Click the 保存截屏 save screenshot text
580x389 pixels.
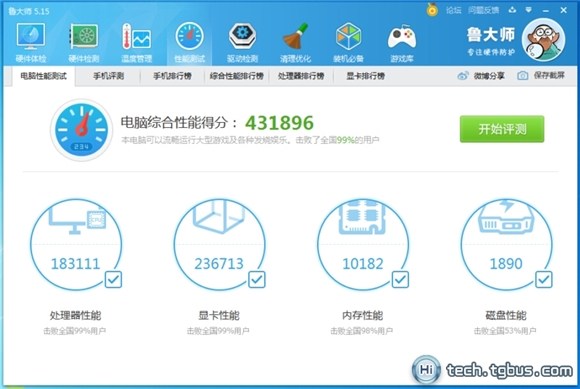pyautogui.click(x=549, y=75)
